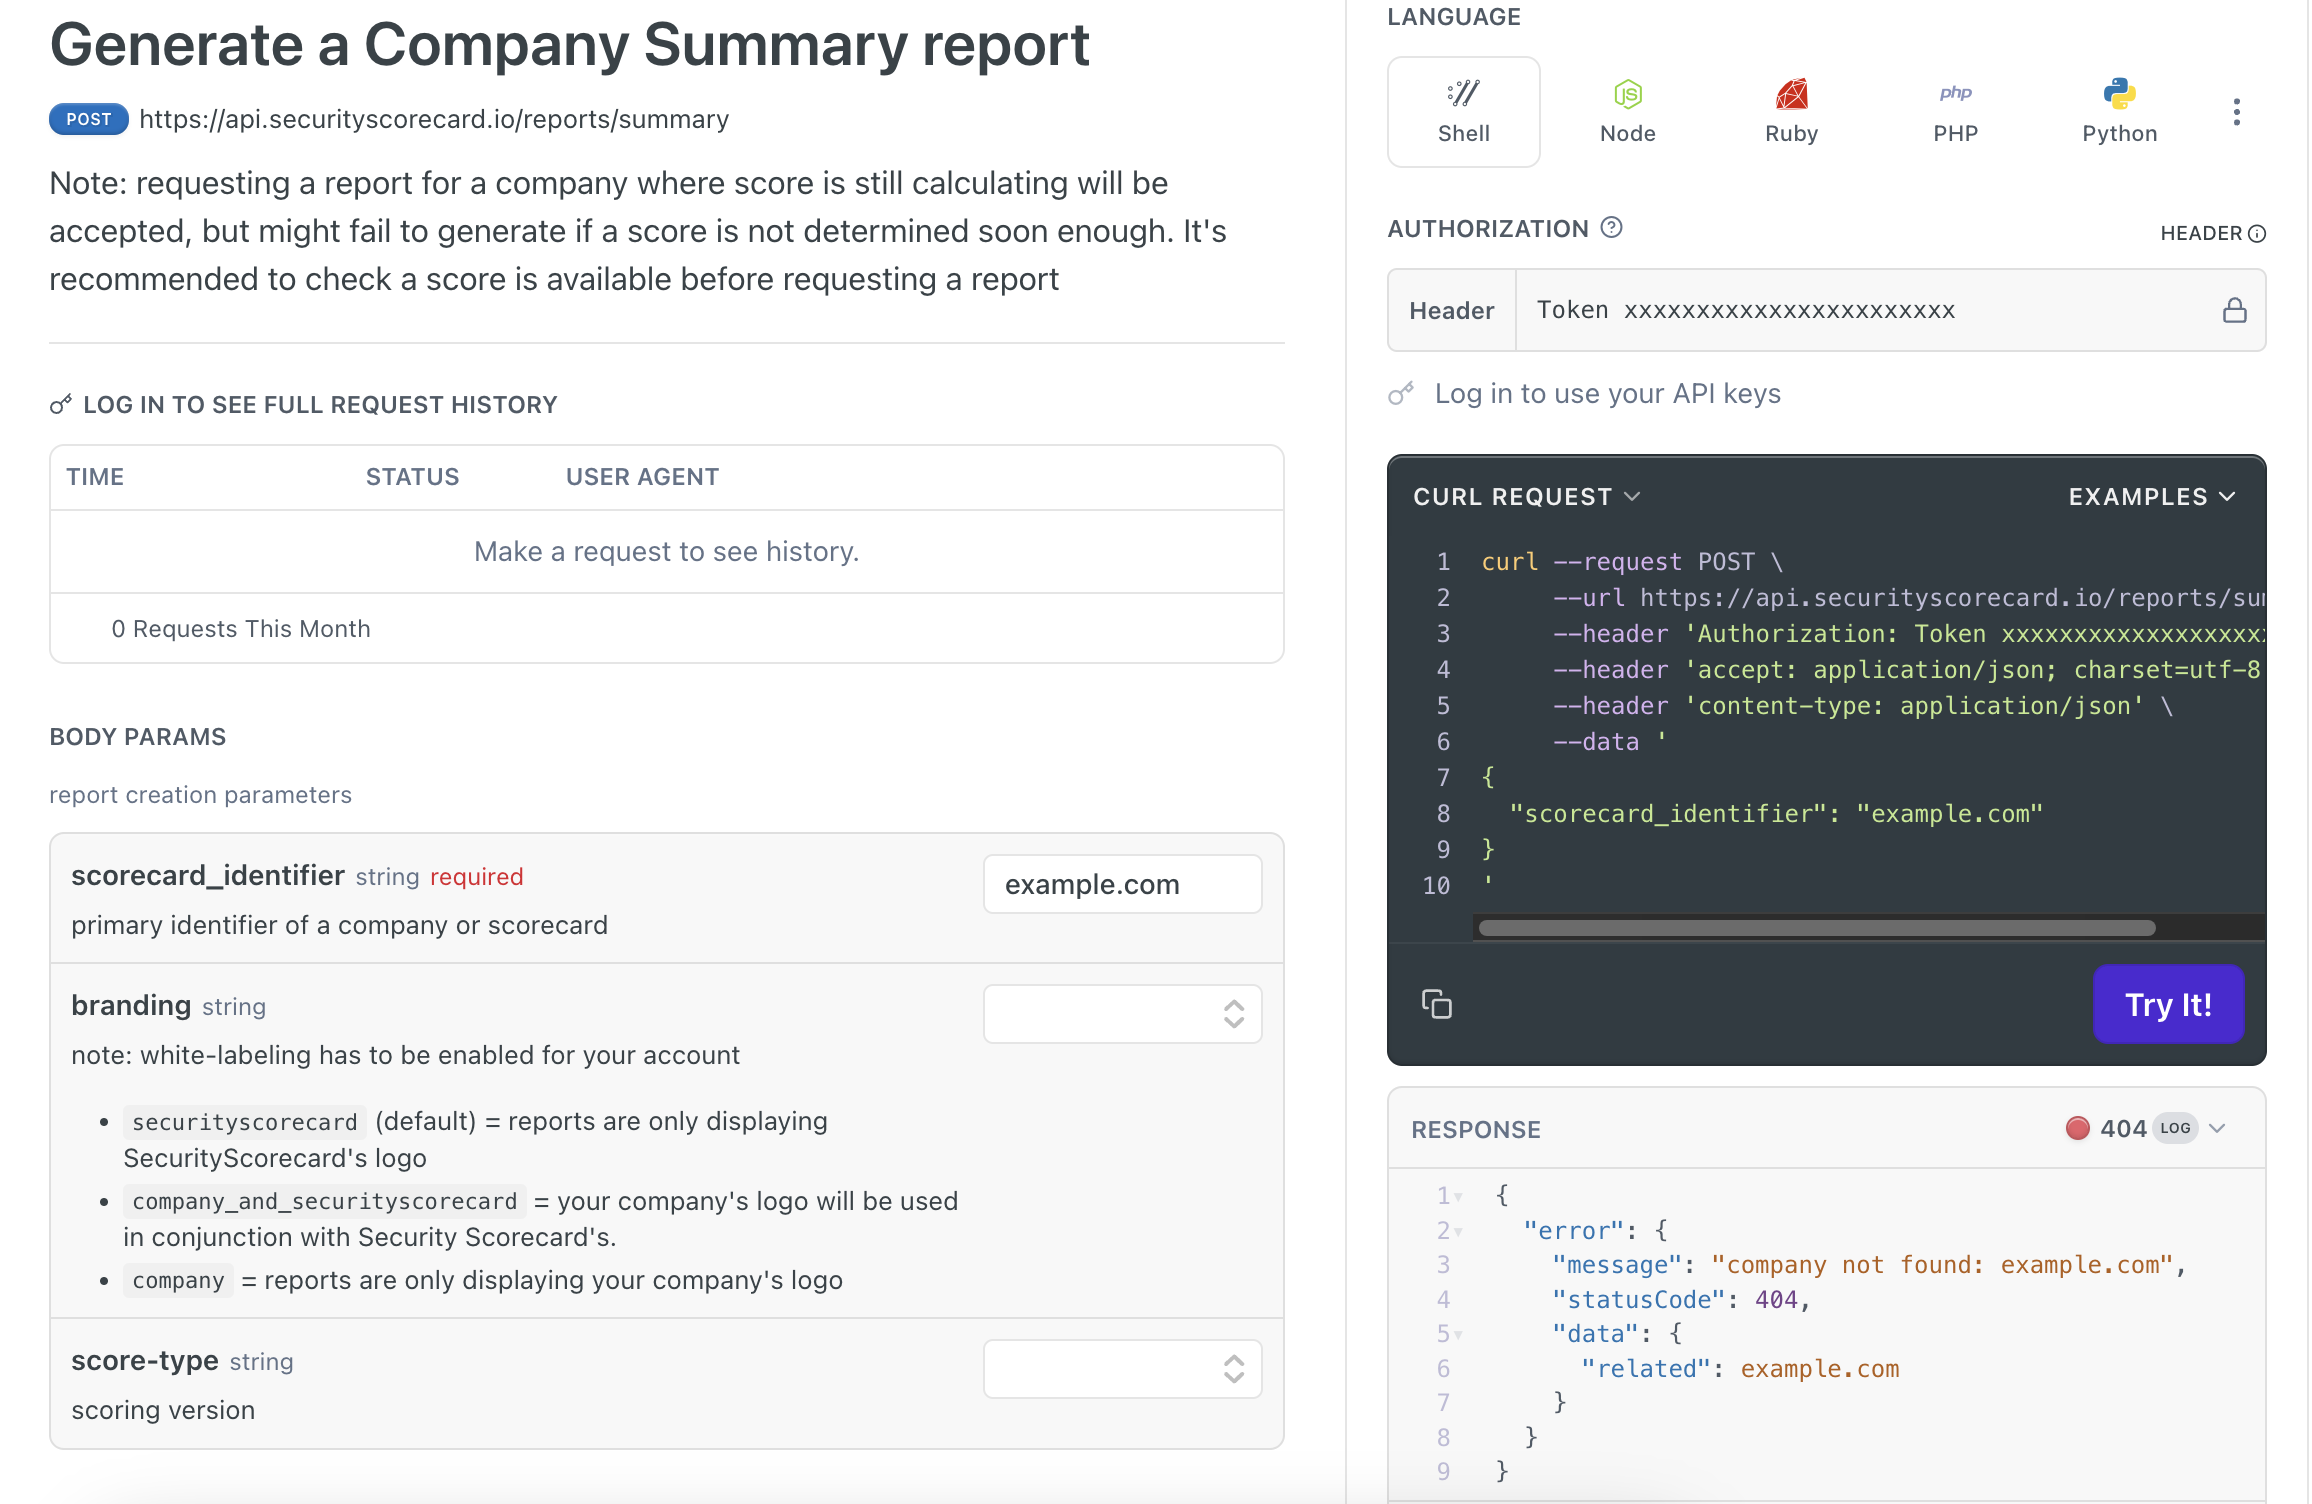Open more languages three-dot menu
This screenshot has height=1504, width=2312.
coord(2237,112)
